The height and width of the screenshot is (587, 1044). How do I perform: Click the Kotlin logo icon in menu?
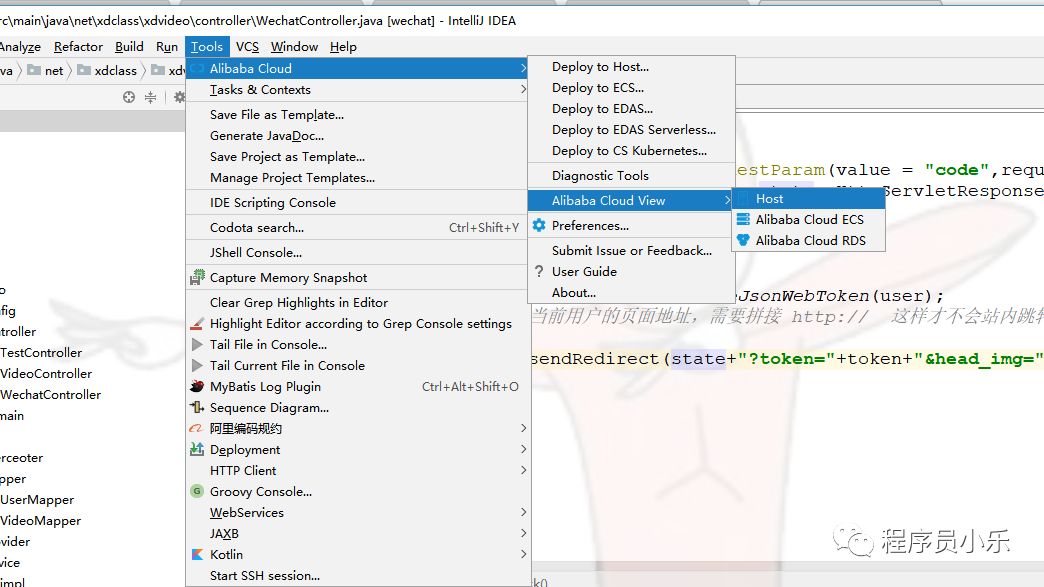(x=197, y=555)
